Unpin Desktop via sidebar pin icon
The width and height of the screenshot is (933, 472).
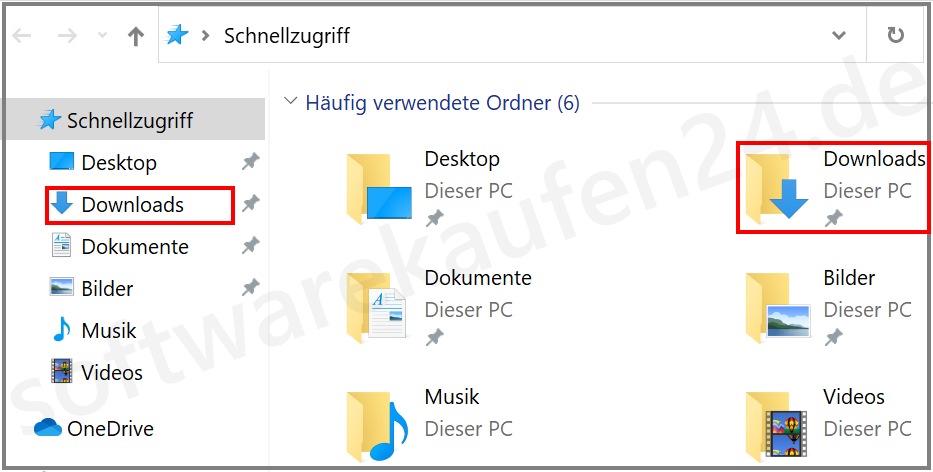tap(251, 162)
